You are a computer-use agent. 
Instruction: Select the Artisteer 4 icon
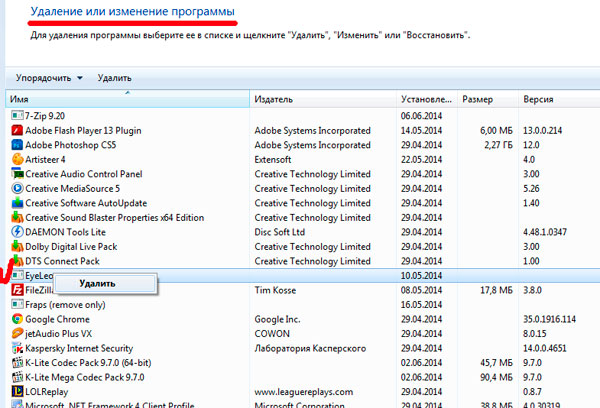pos(17,159)
